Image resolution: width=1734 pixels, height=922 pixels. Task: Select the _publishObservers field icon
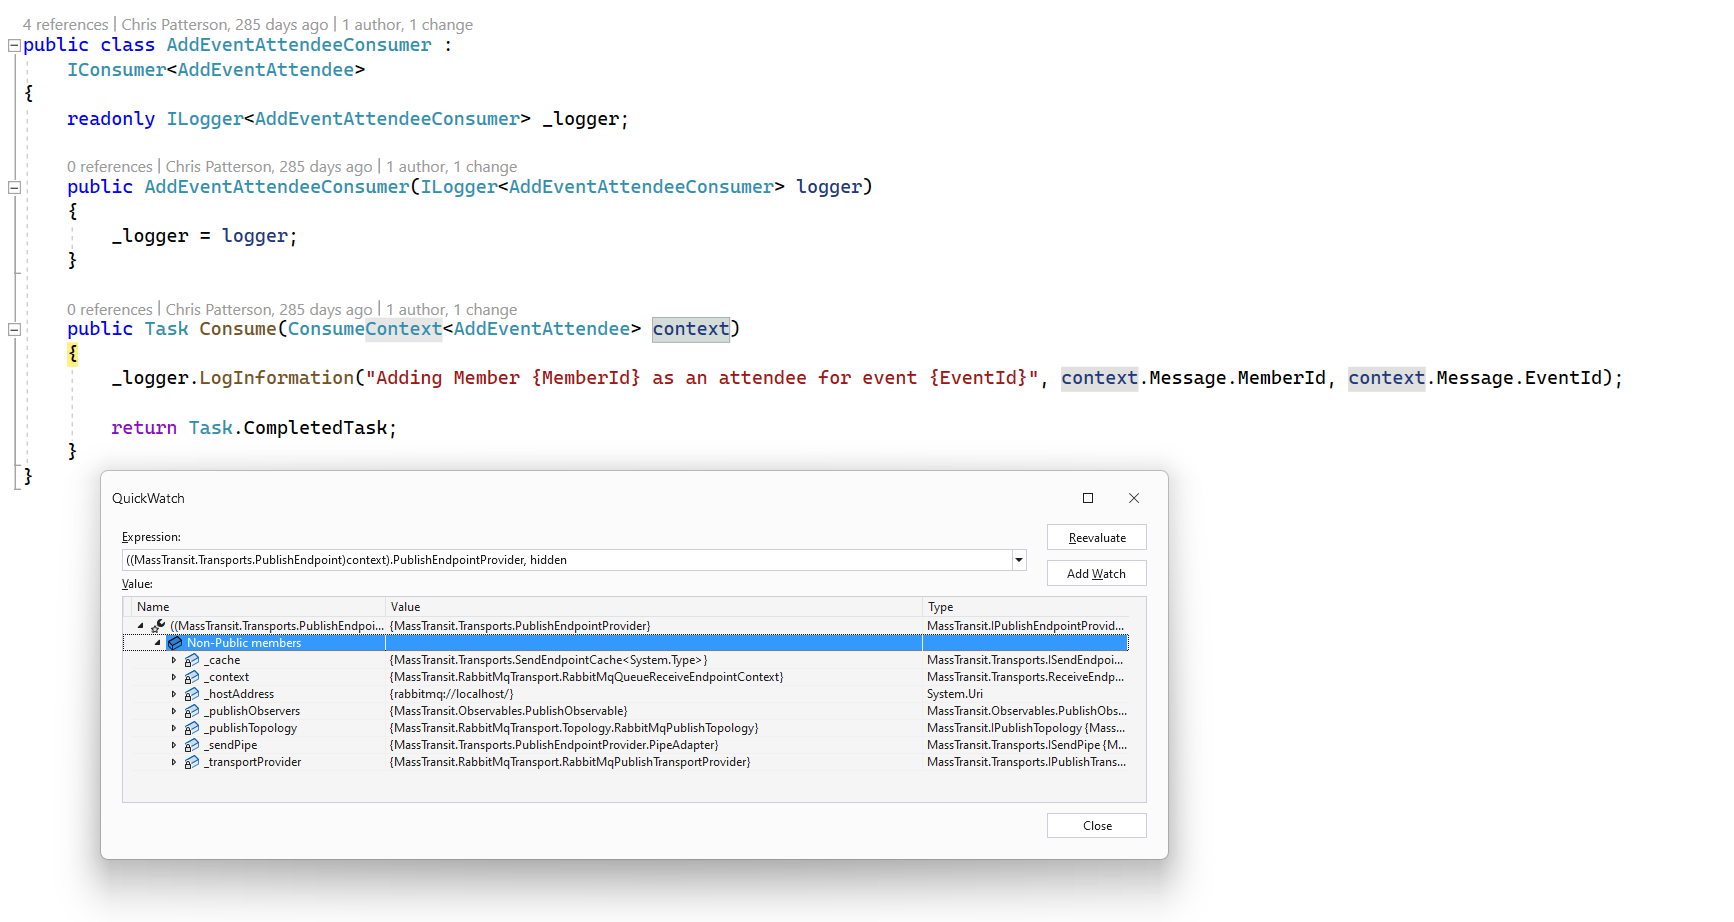[x=193, y=711]
